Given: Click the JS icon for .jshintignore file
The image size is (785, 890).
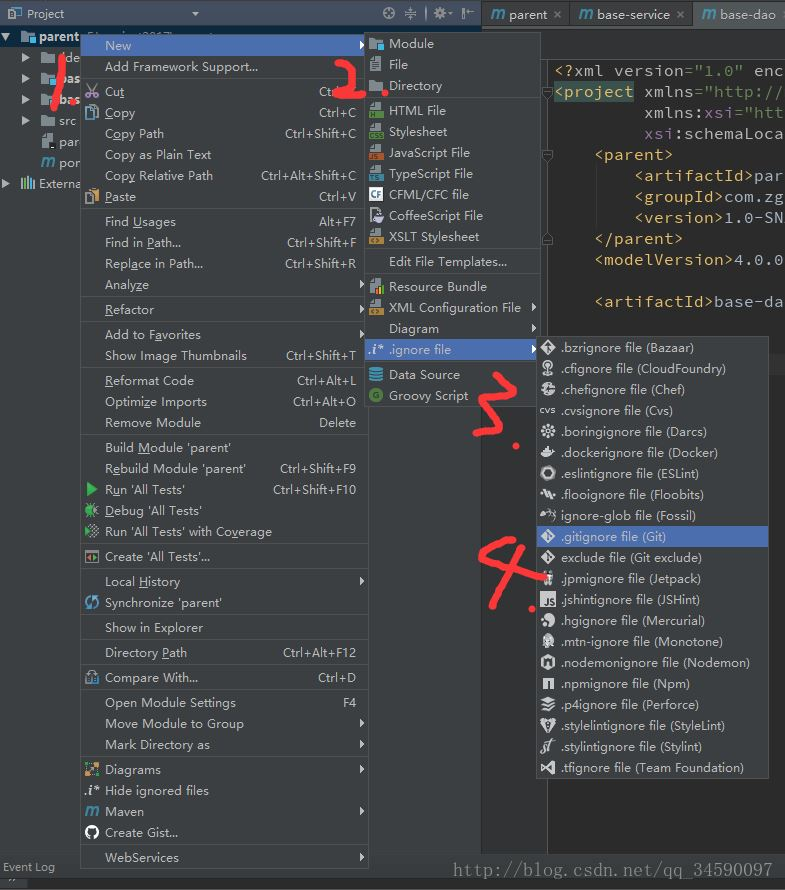Looking at the screenshot, I should coord(548,599).
